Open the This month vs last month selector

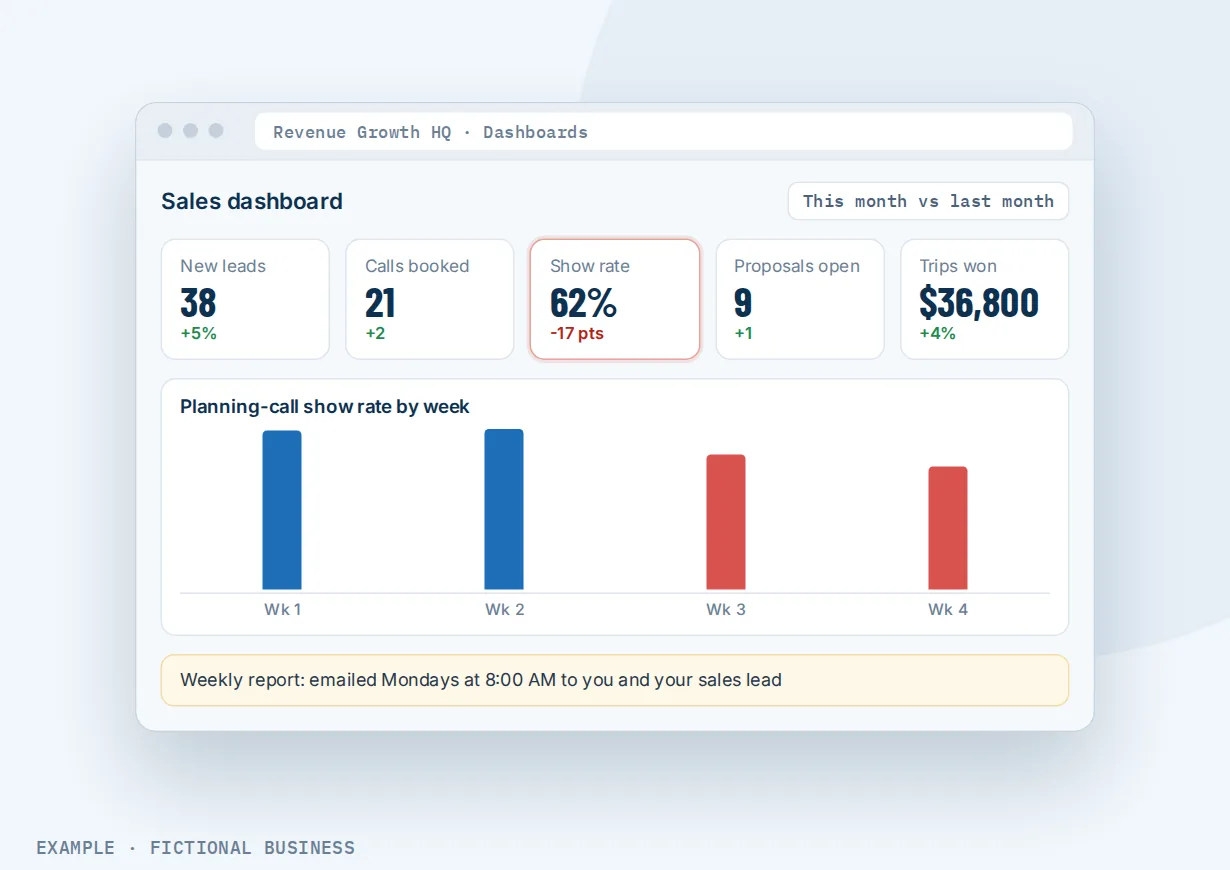[x=928, y=201]
